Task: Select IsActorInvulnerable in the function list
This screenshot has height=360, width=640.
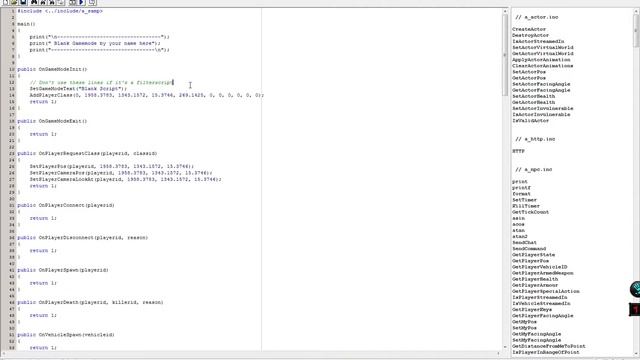Action: tap(541, 115)
